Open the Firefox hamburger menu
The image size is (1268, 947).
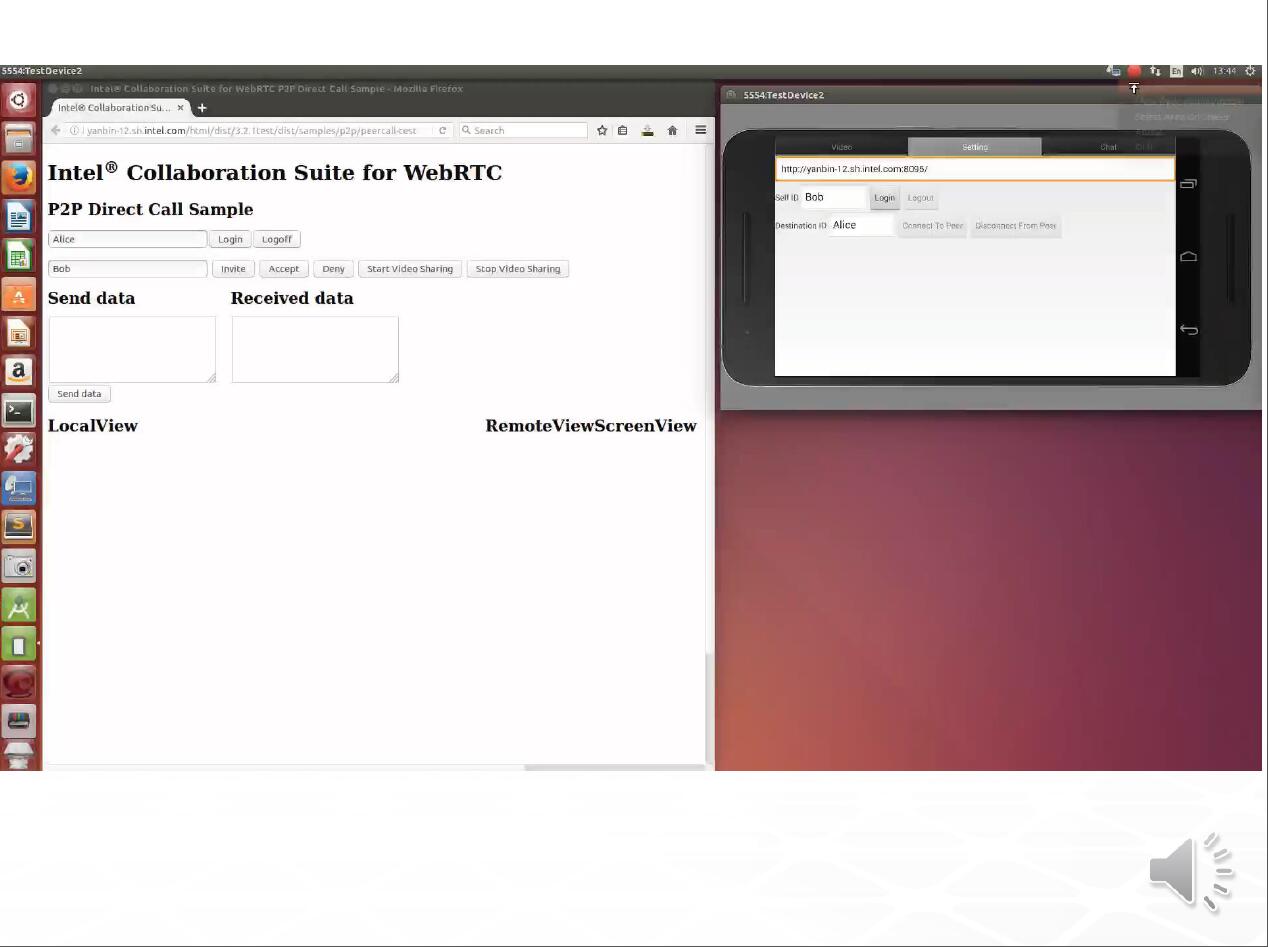pos(701,130)
